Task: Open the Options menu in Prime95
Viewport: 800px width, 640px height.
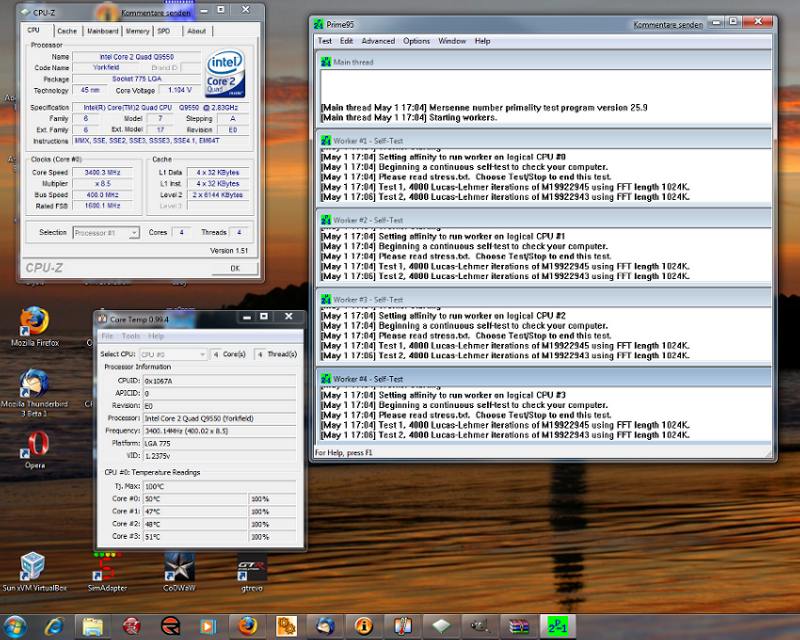Action: pos(416,41)
